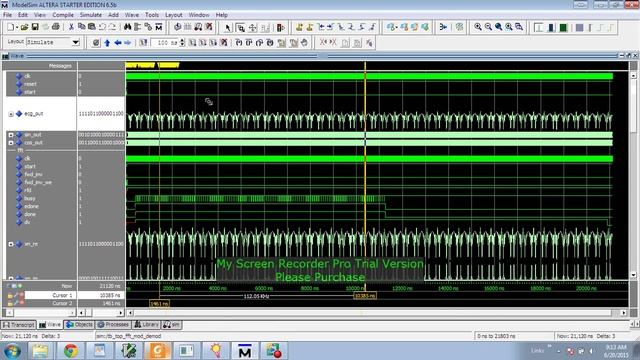Image resolution: width=640 pixels, height=360 pixels.
Task: Toggle the lock icon for Cursor 2
Action: [x=10, y=303]
